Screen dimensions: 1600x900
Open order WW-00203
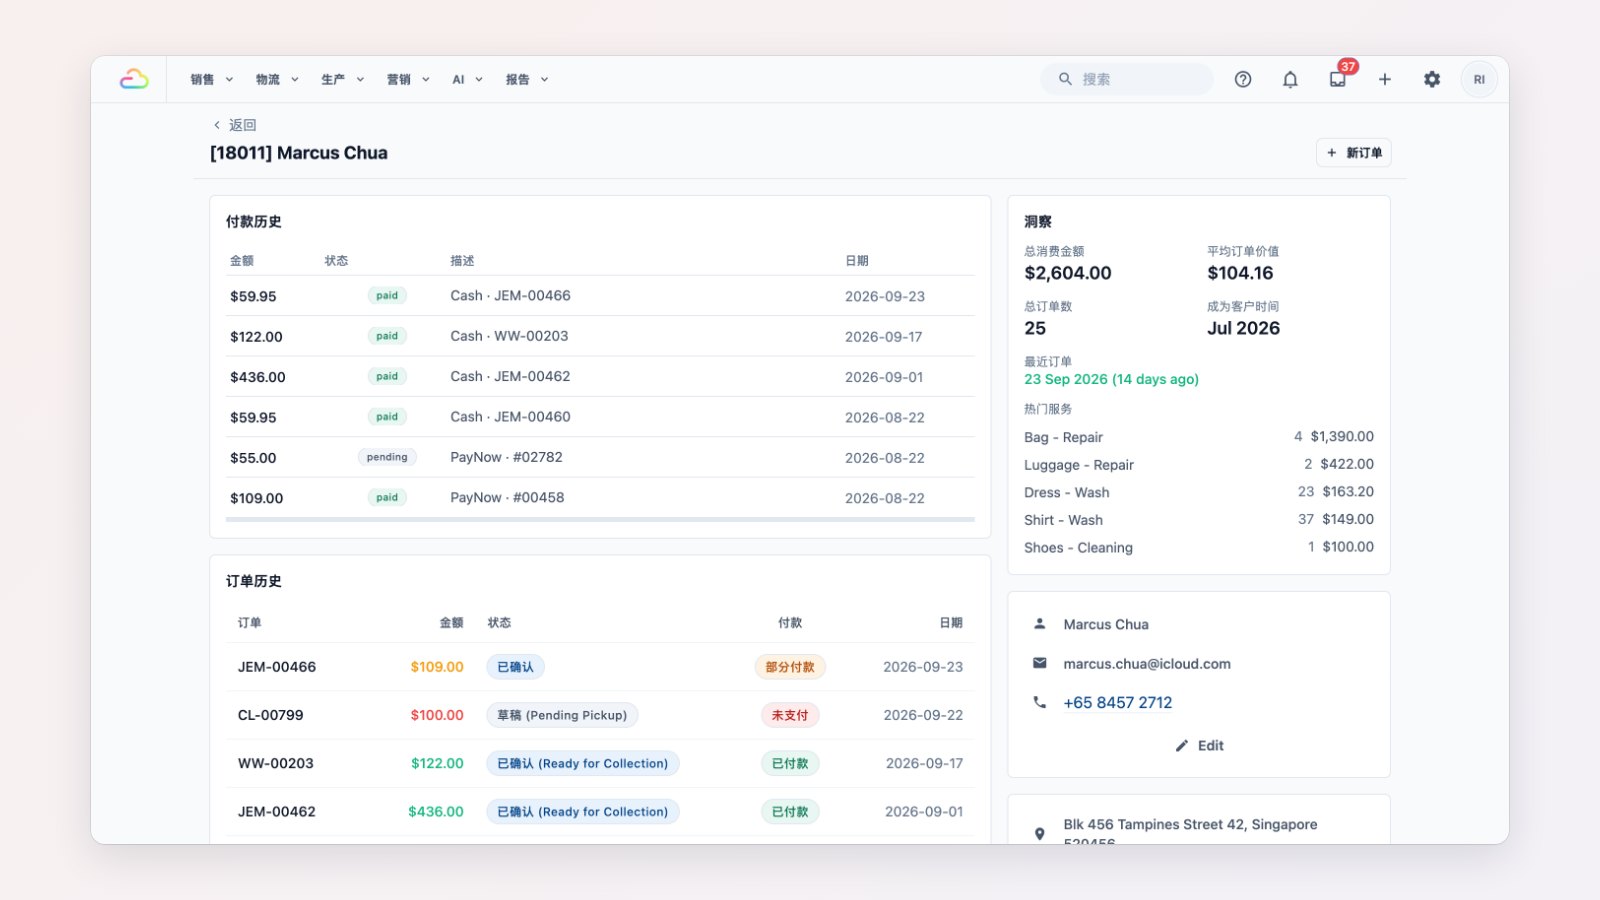coord(600,763)
